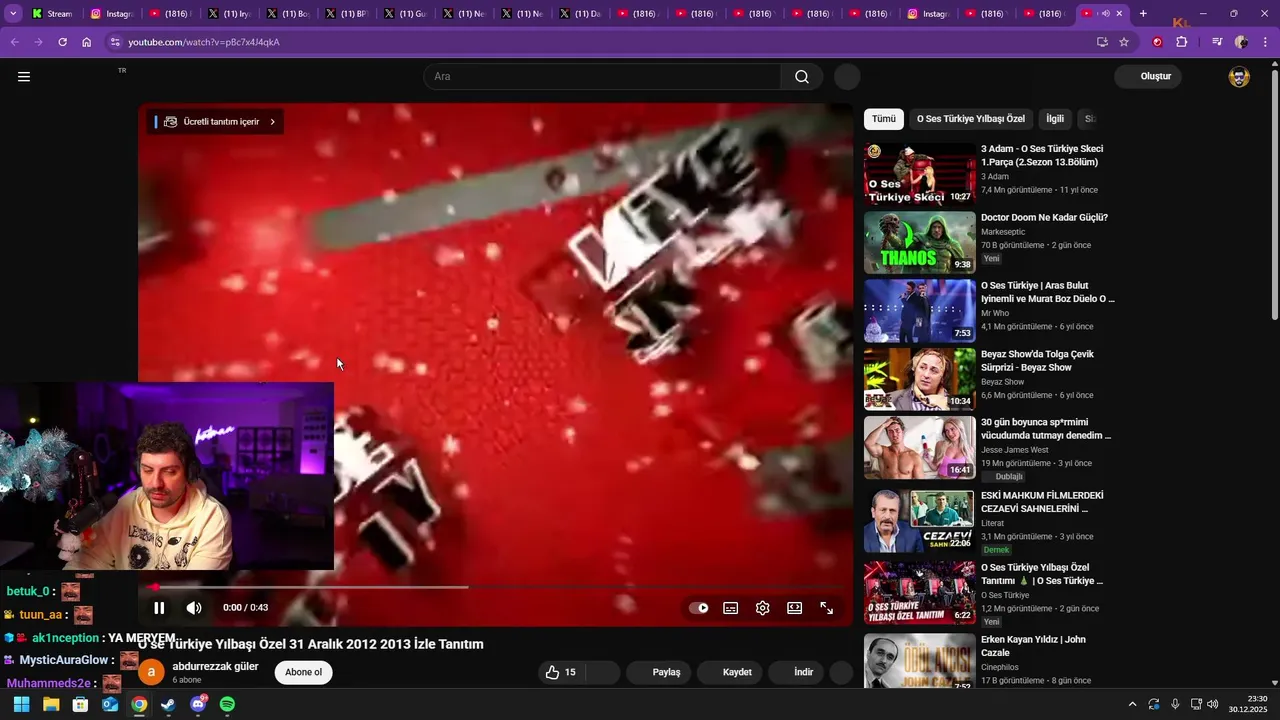Open abdurrezzak güler channel avatar

pos(151,672)
